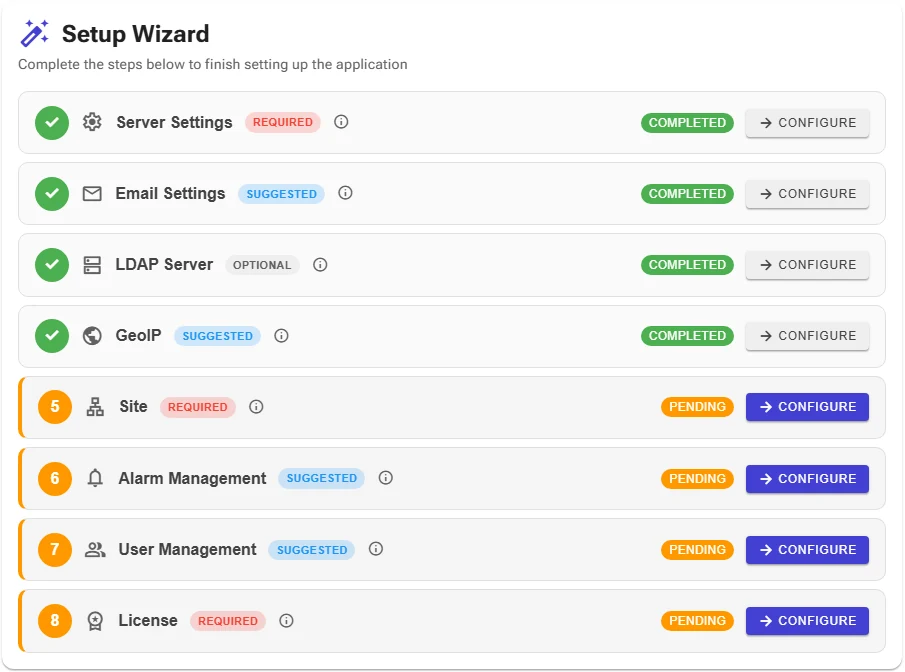This screenshot has height=672, width=905.
Task: Click the "User Management" step title
Action: click(188, 550)
